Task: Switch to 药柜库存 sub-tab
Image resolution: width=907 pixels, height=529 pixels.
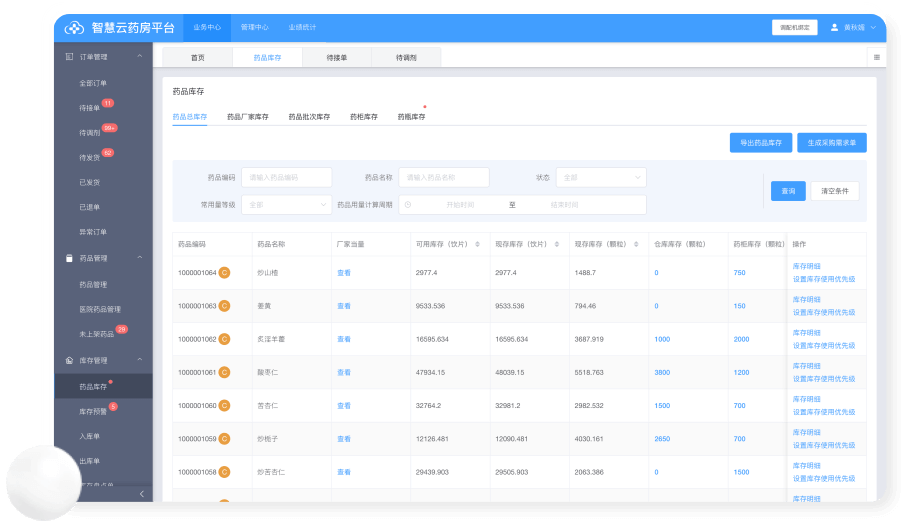Action: click(363, 116)
